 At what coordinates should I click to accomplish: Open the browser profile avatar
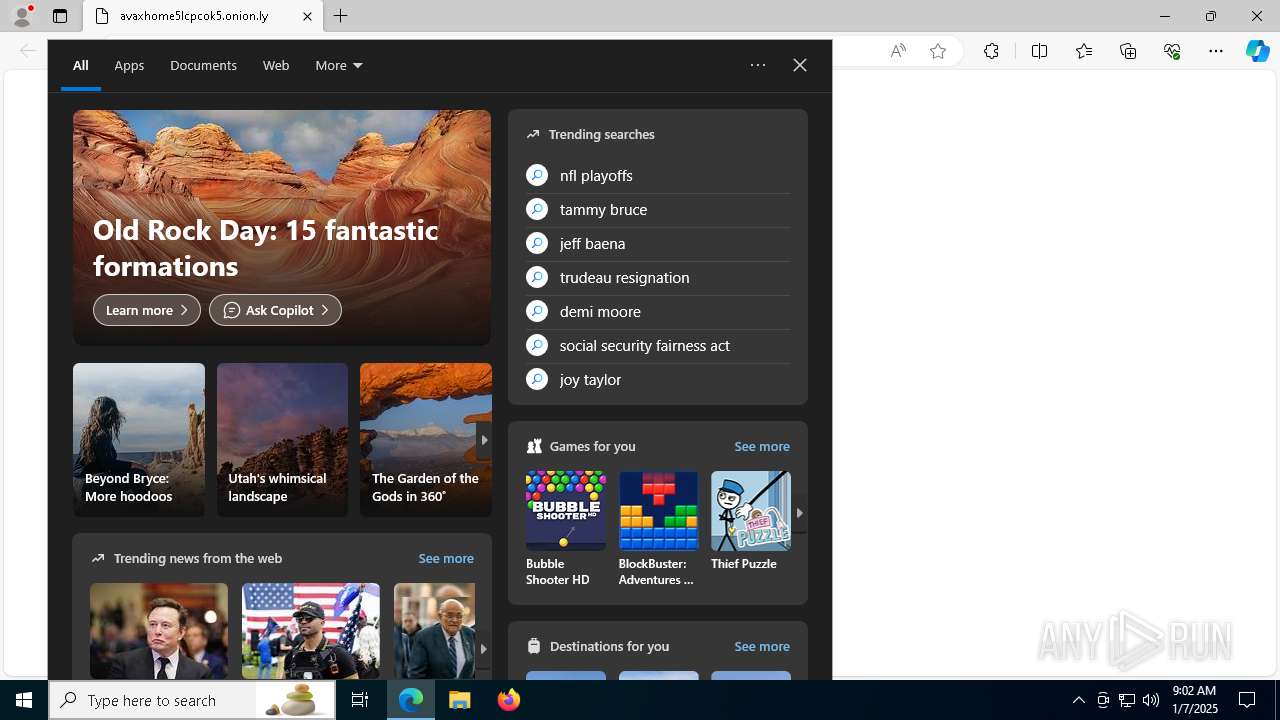coord(22,16)
